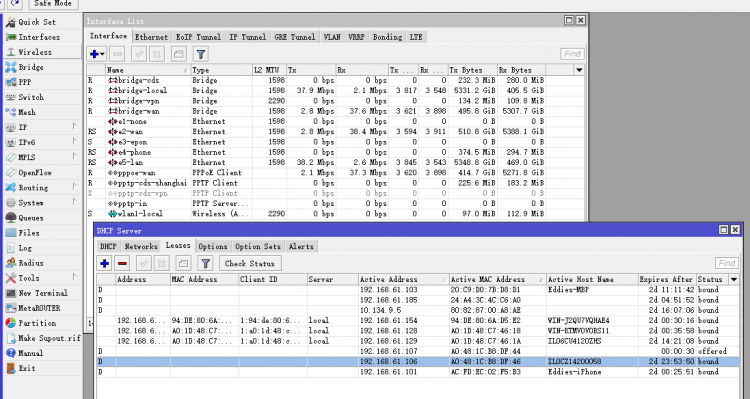750x399 pixels.
Task: Click Exit in sidebar
Action: 27,368
